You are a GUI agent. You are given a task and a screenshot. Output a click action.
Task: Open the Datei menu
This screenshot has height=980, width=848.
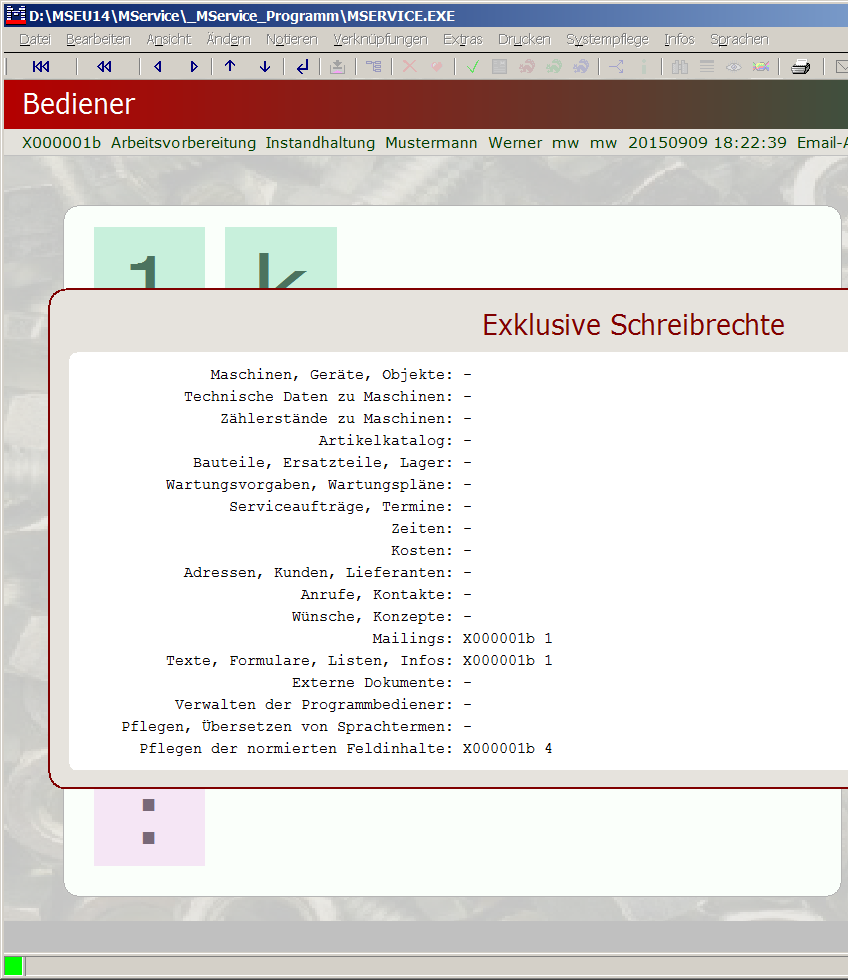click(x=33, y=38)
